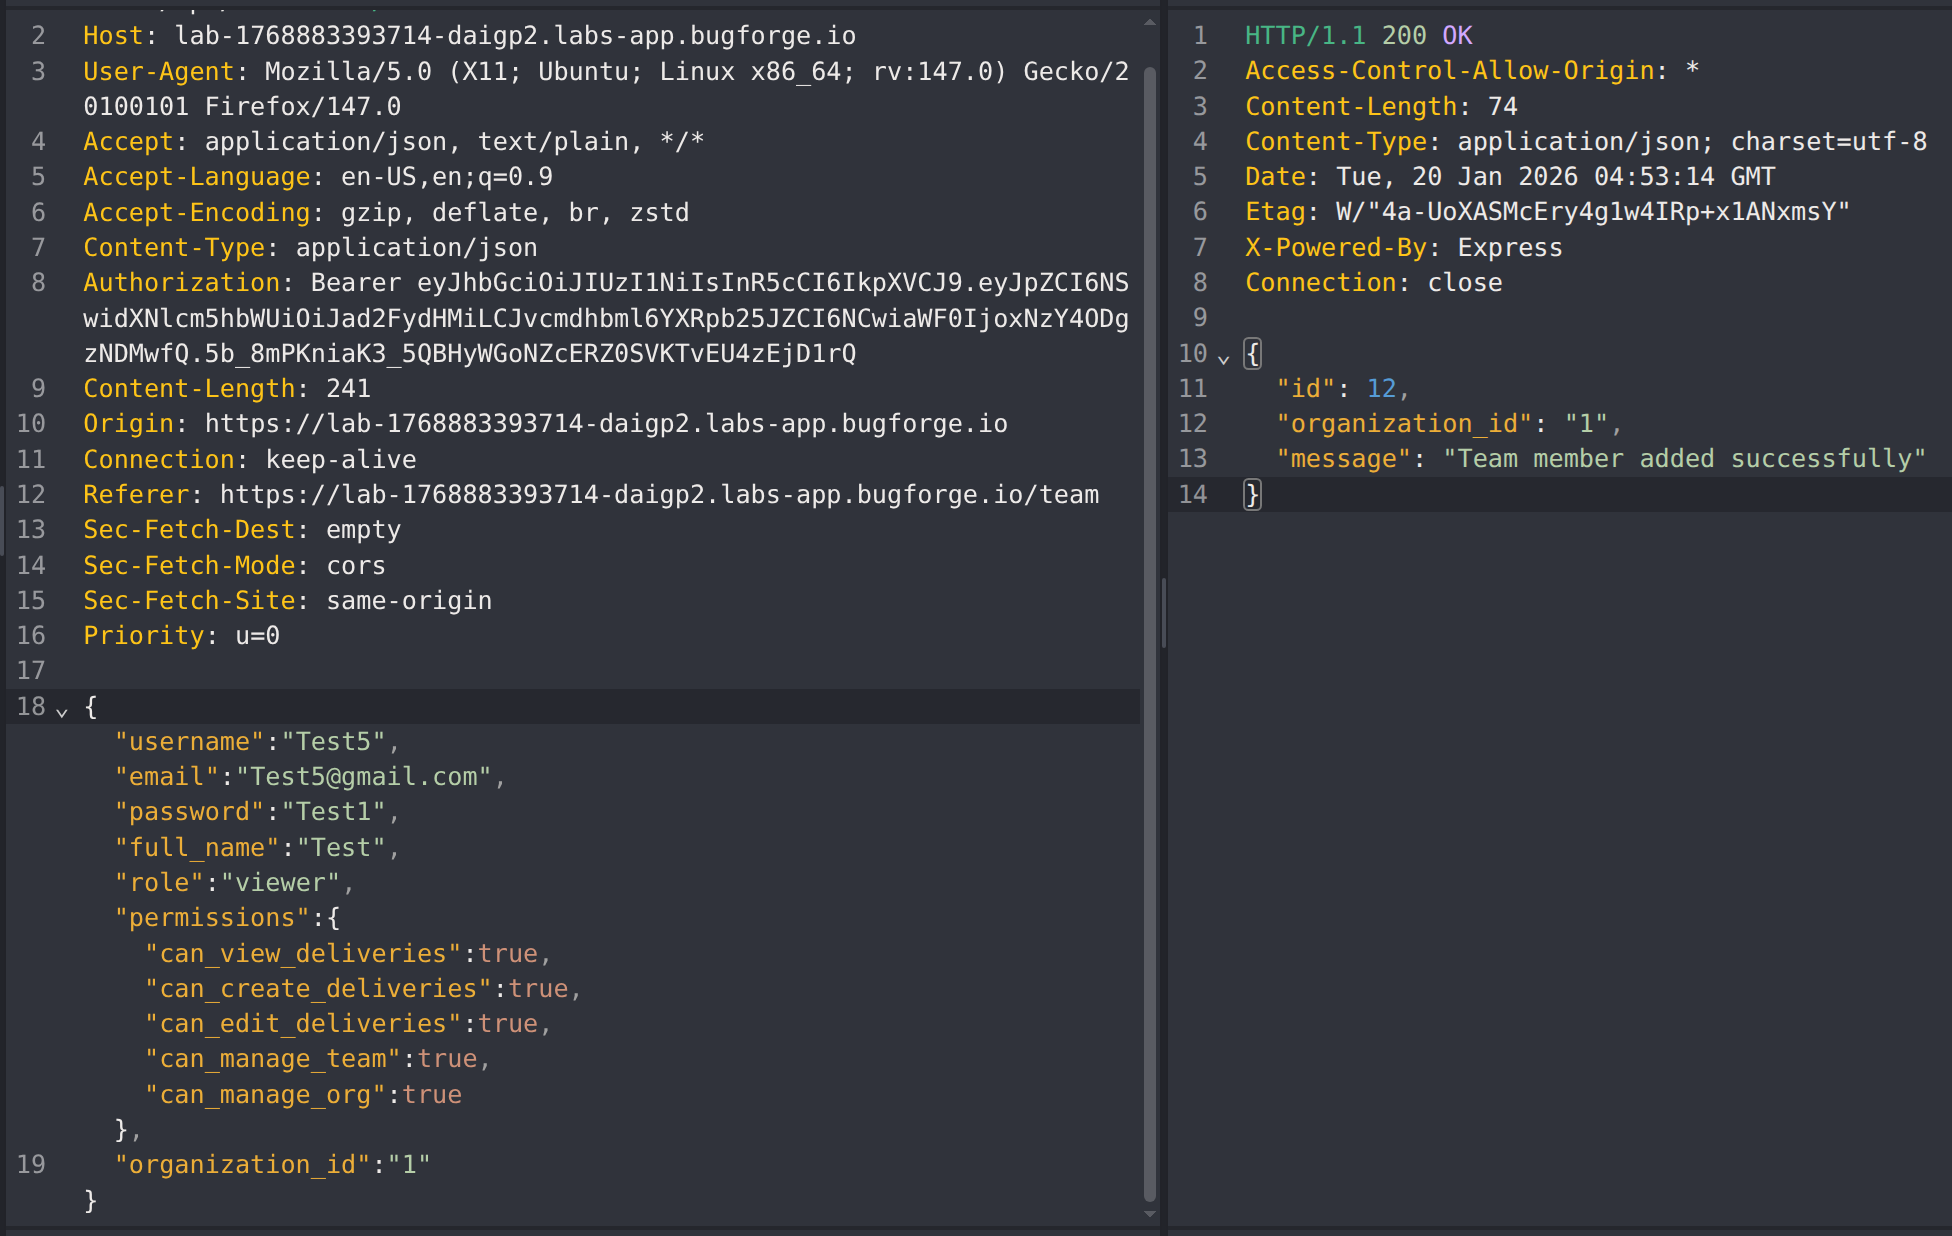Click the "viewer" role value
Screen dimensions: 1952x1236
(x=280, y=883)
